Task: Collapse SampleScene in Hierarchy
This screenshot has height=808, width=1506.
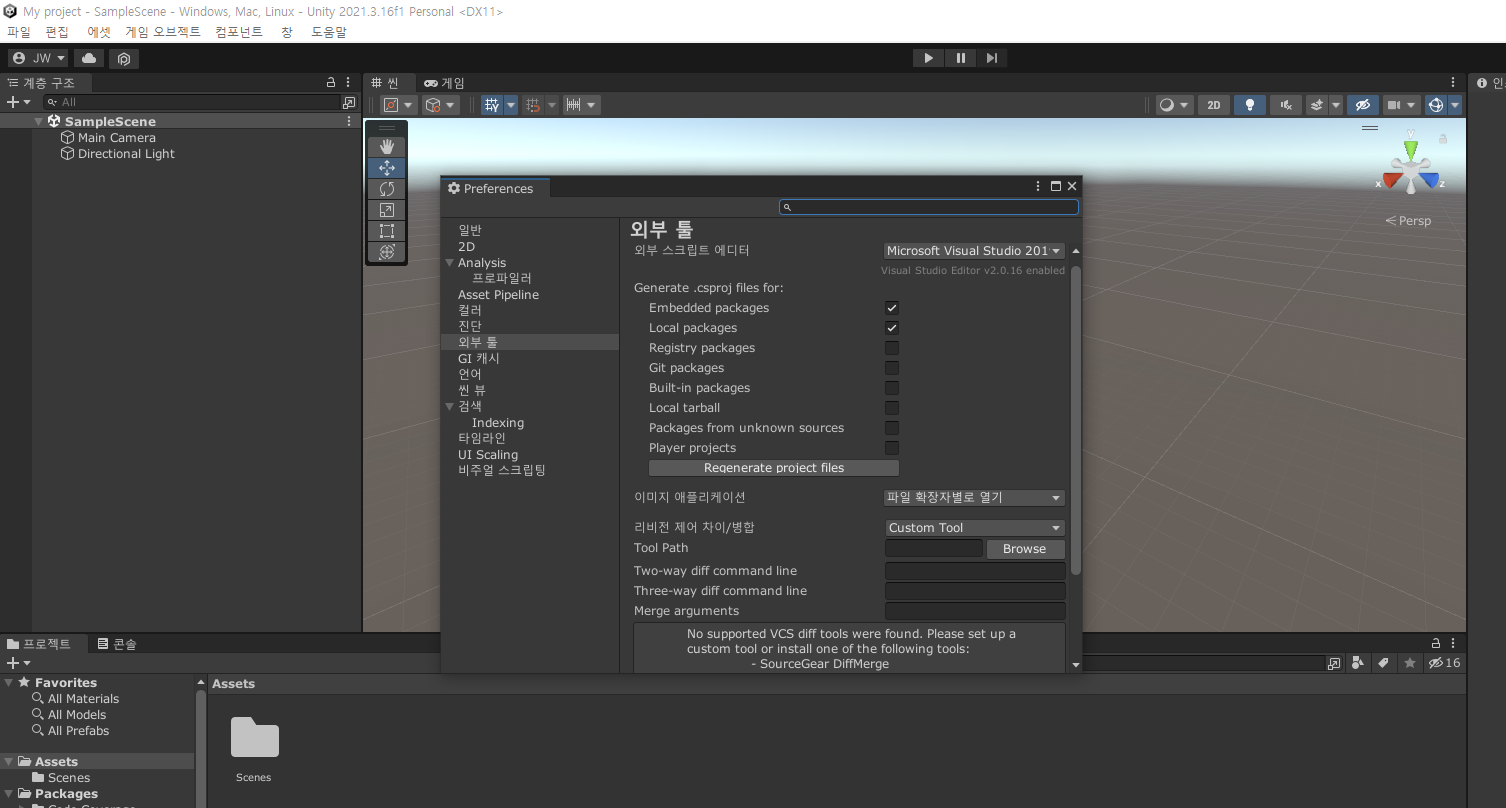Action: click(39, 121)
